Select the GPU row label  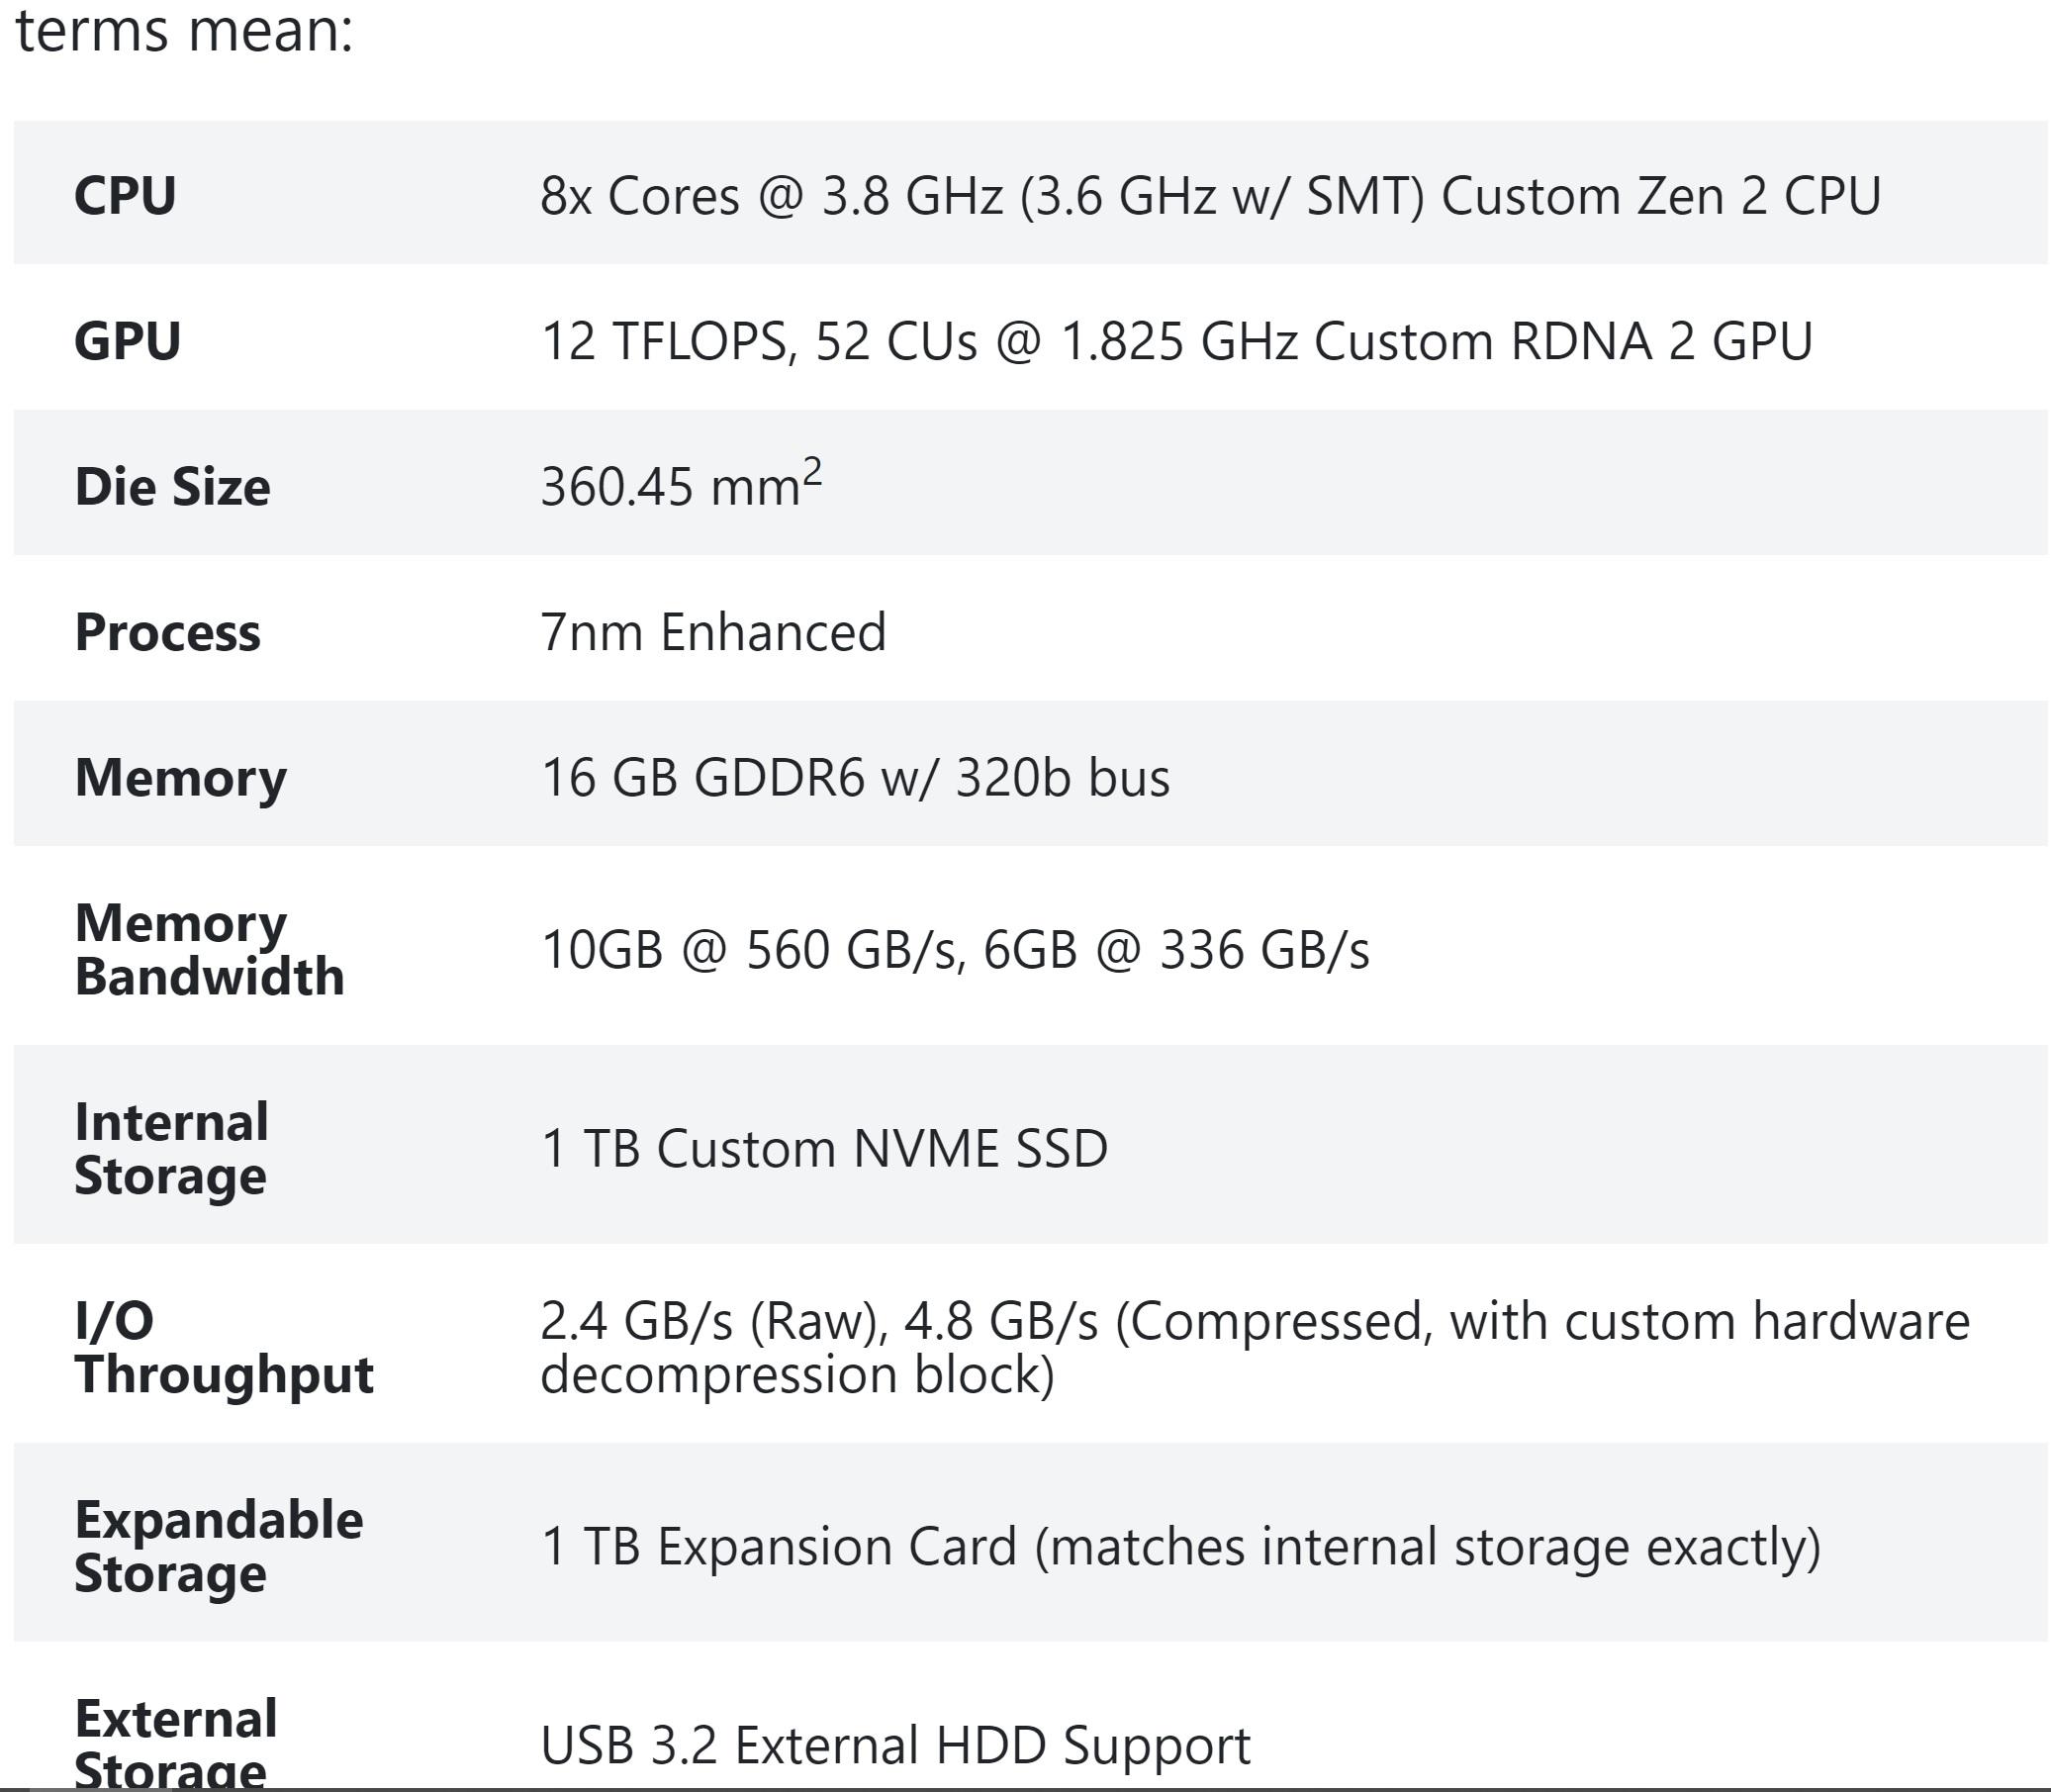(x=127, y=341)
